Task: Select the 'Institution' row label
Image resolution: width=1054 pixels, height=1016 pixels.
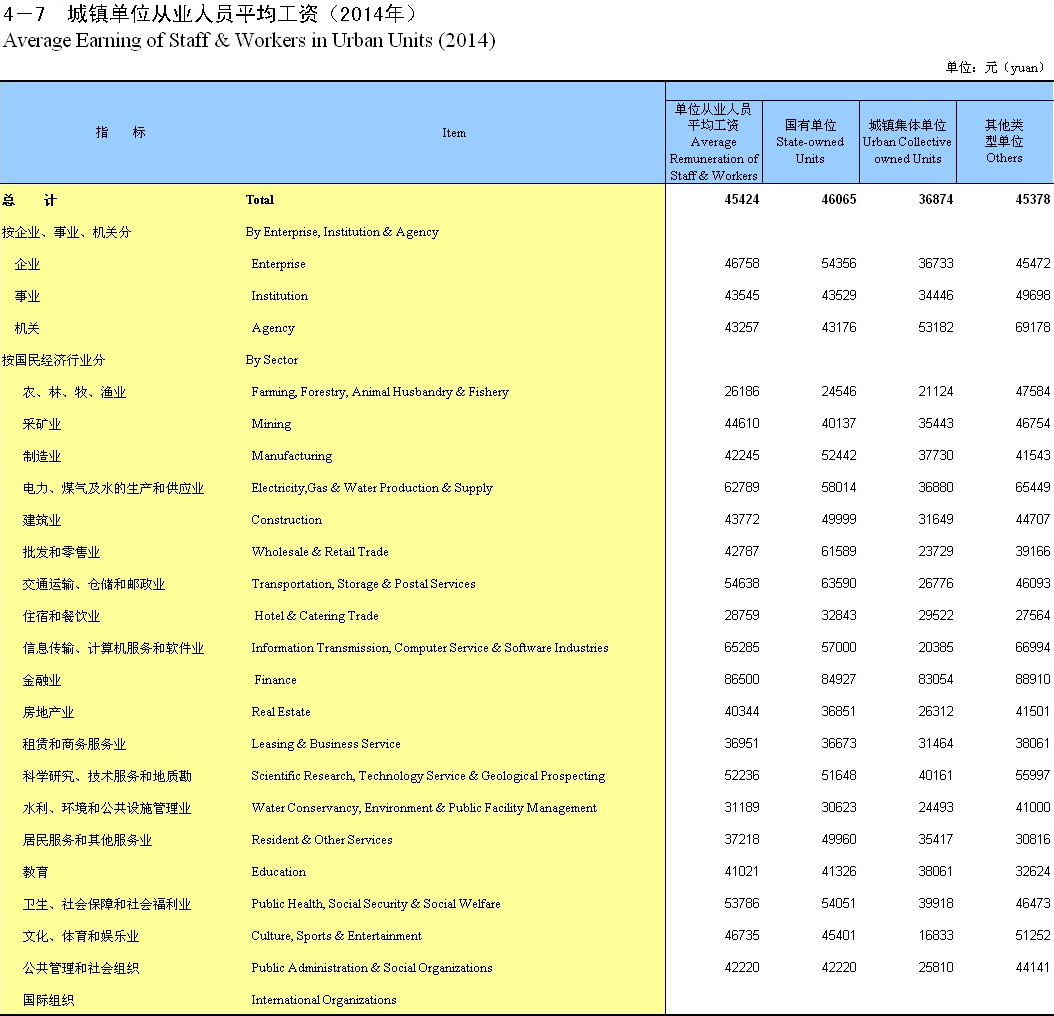Action: click(x=280, y=296)
